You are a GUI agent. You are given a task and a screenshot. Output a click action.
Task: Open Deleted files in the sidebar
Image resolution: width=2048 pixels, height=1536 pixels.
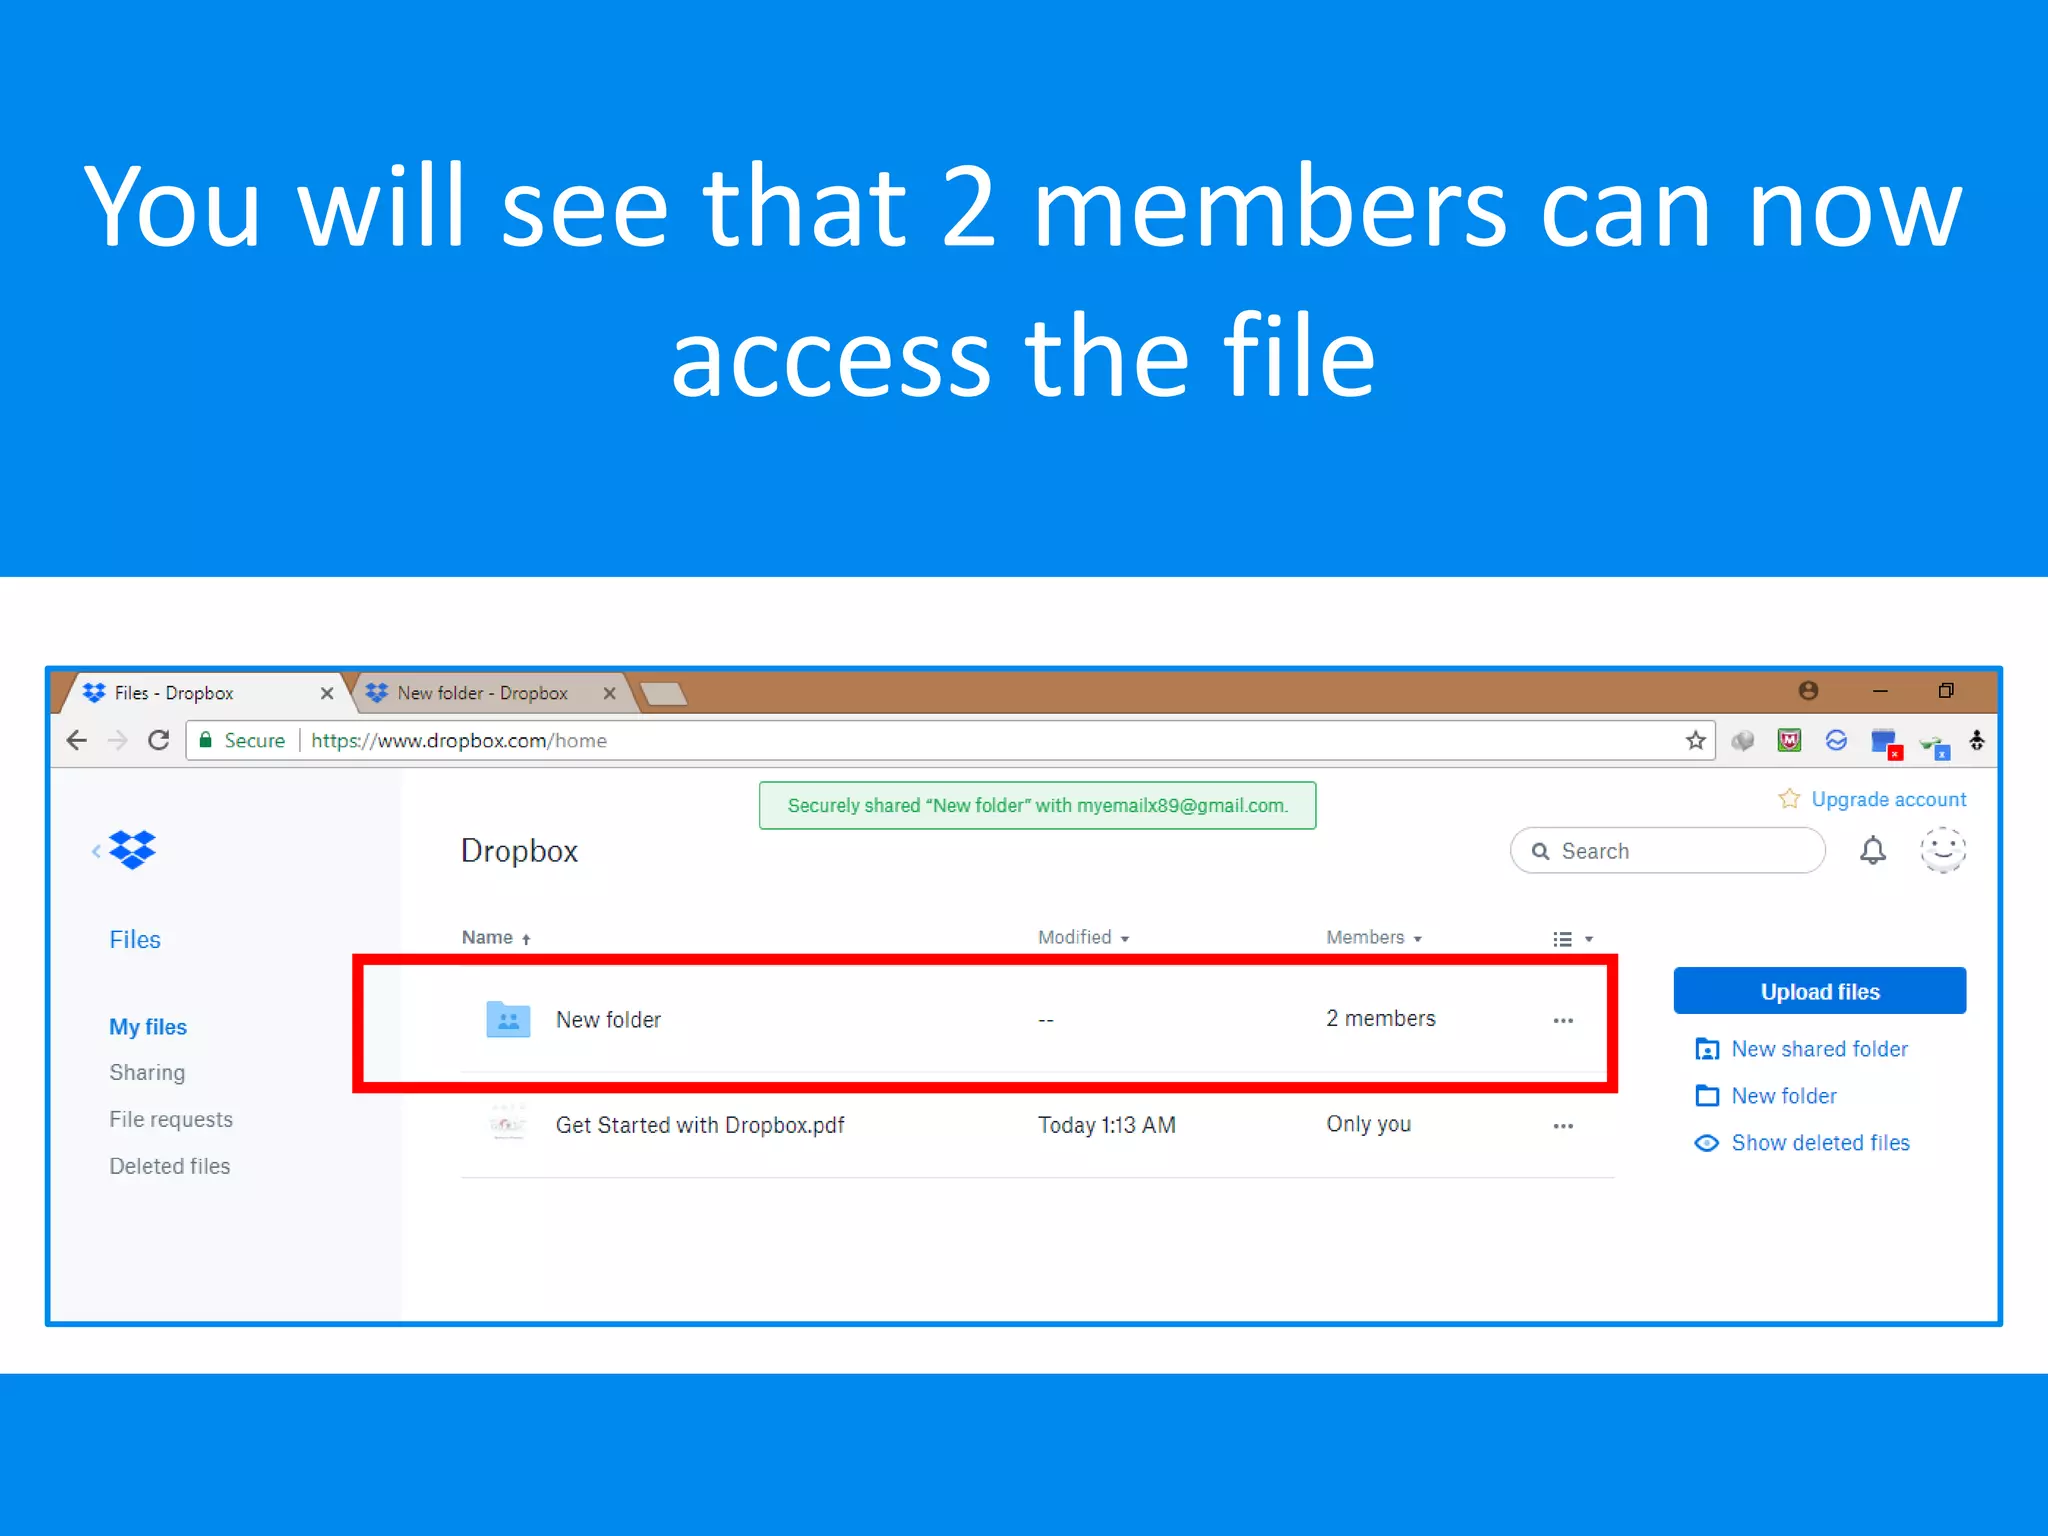[x=170, y=1166]
